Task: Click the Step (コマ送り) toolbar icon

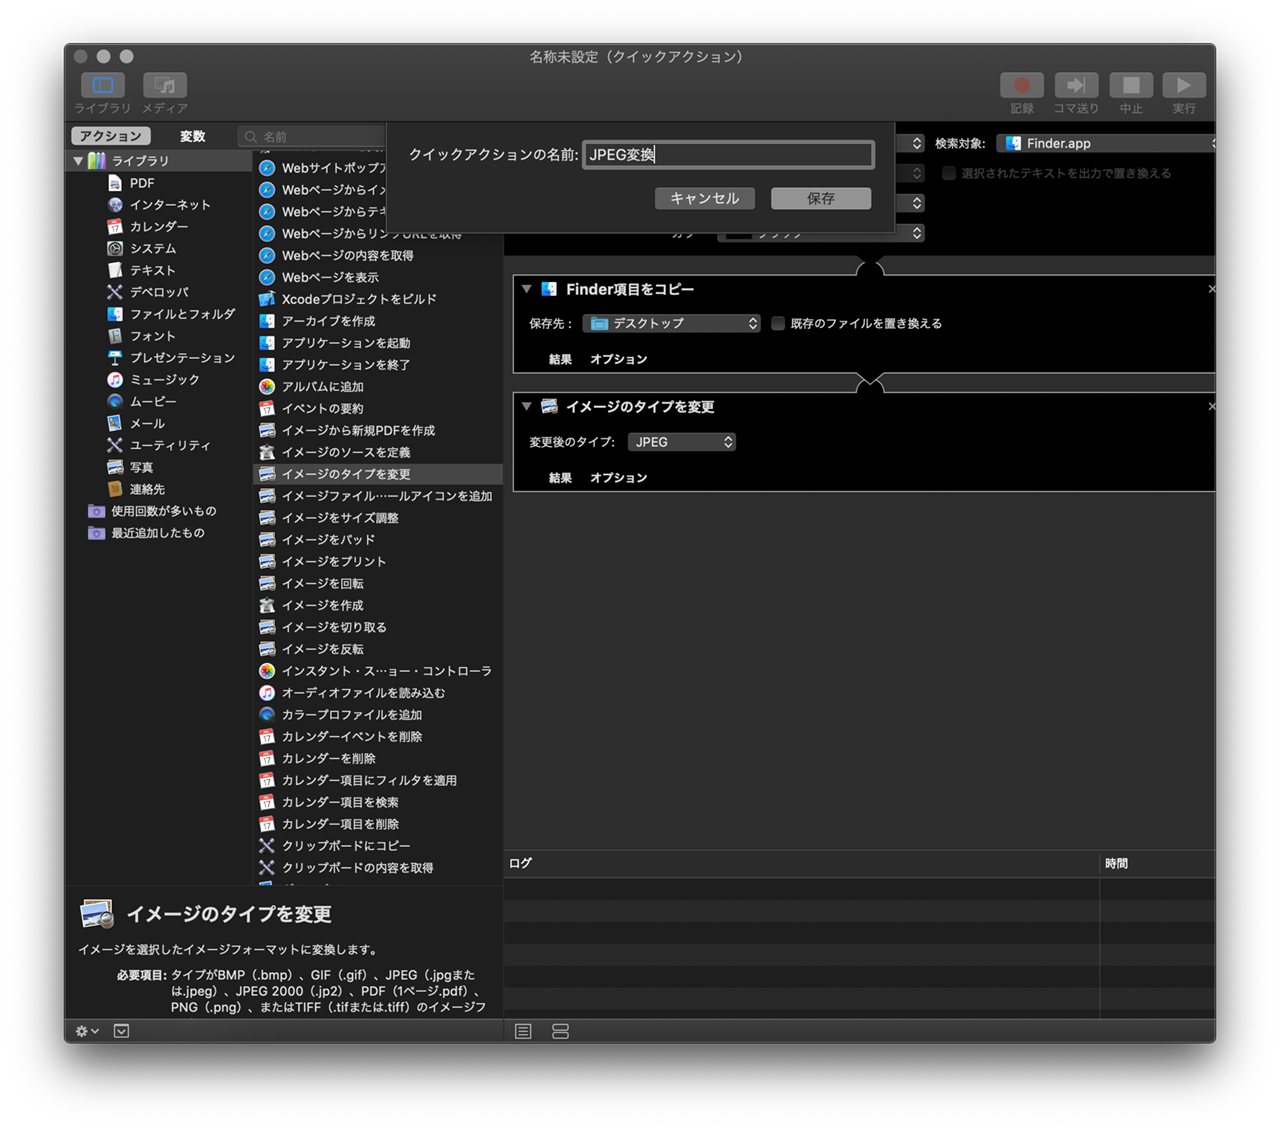Action: click(x=1075, y=86)
